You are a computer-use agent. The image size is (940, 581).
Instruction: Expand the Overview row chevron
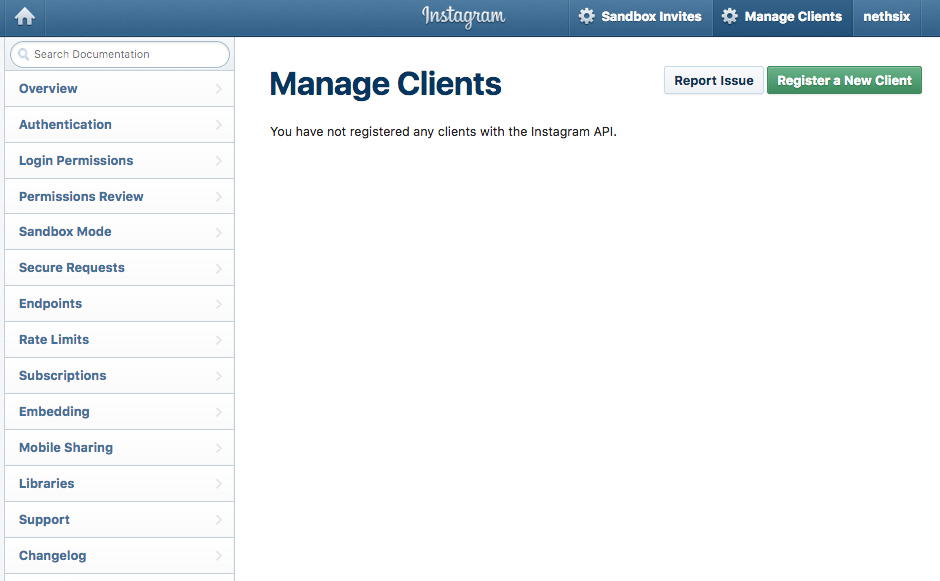pos(219,89)
